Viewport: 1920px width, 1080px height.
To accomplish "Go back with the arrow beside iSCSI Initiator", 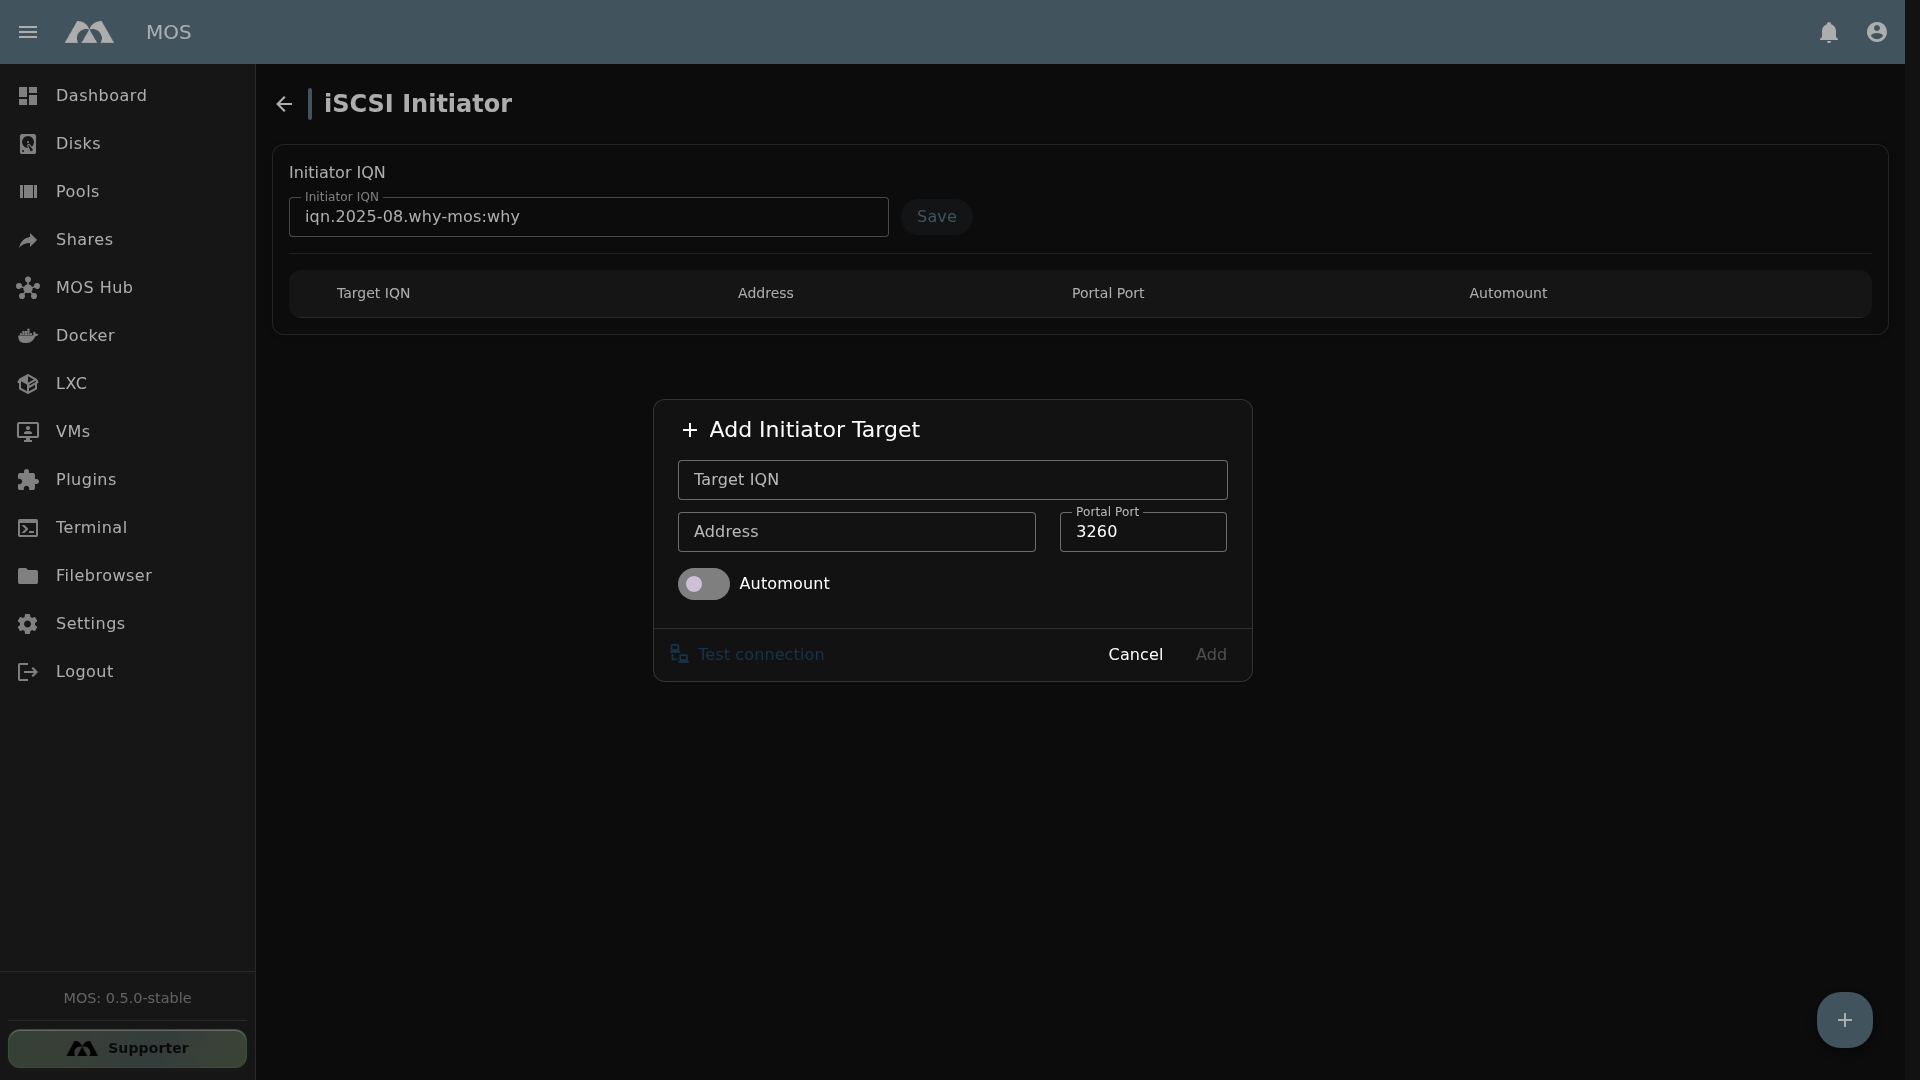I will [x=285, y=104].
